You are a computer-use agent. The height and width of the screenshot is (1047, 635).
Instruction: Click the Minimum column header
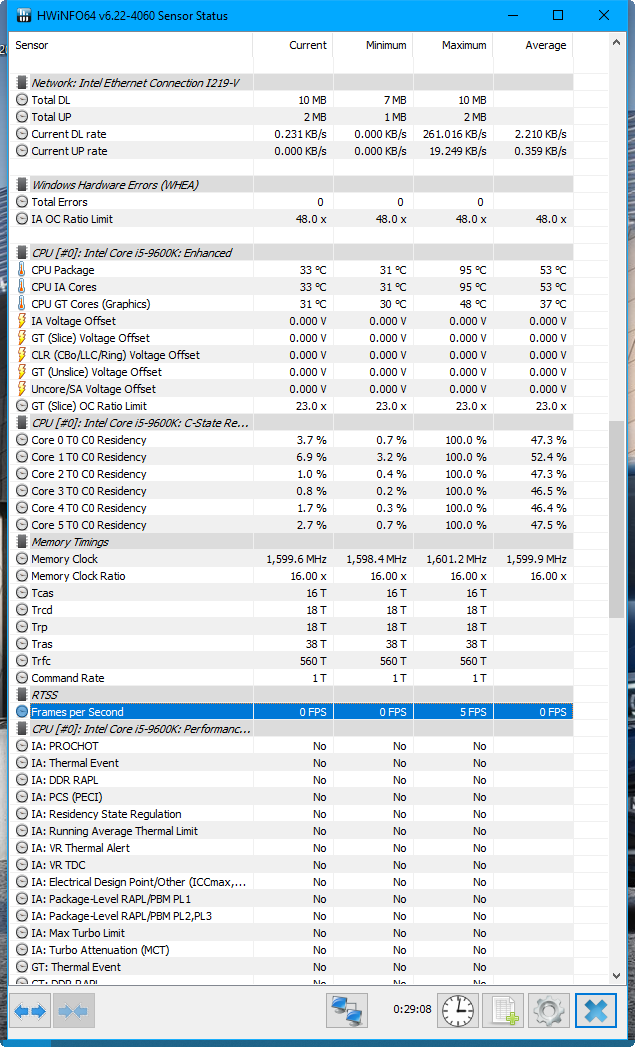tap(373, 45)
